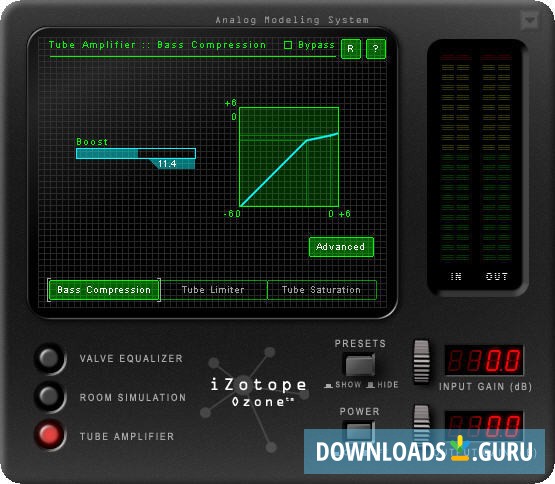Click the Boost value 11.4
Viewport: 555px width, 484px height.
(x=167, y=164)
